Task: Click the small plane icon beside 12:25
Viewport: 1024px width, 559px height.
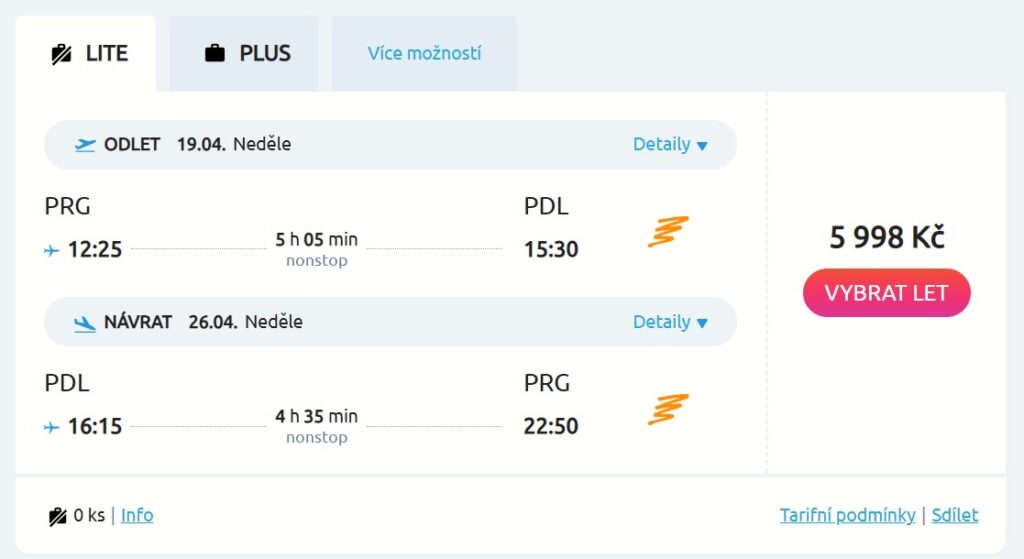Action: tap(52, 250)
